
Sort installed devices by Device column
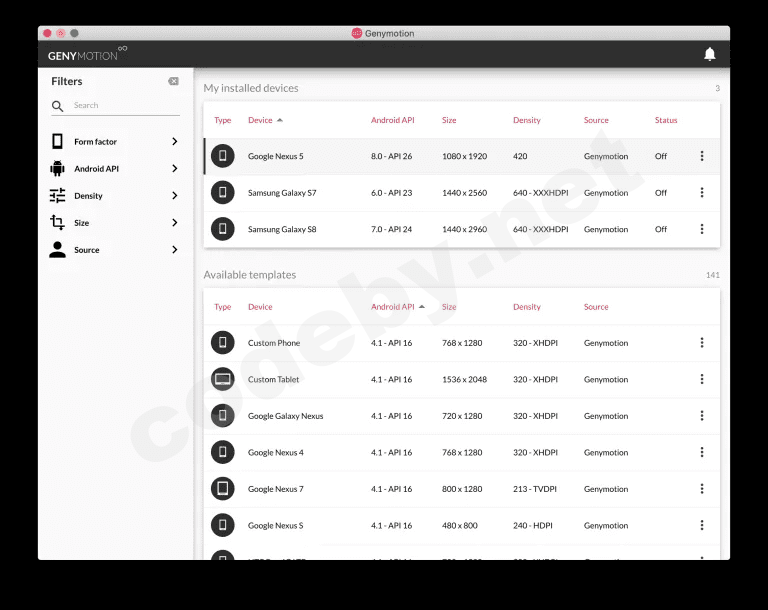pos(260,120)
